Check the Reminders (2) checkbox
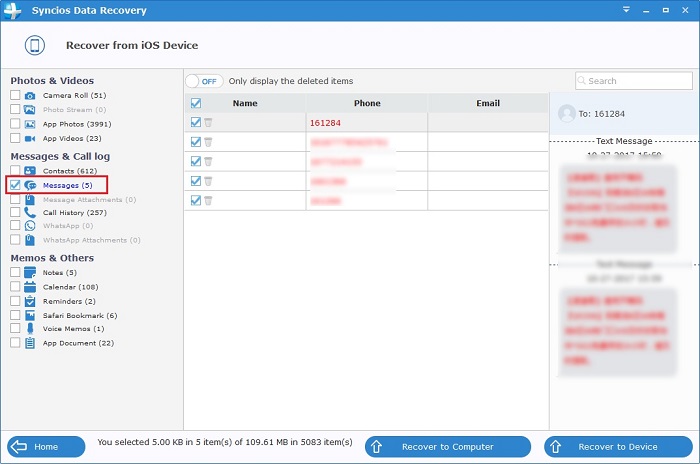 coord(15,301)
